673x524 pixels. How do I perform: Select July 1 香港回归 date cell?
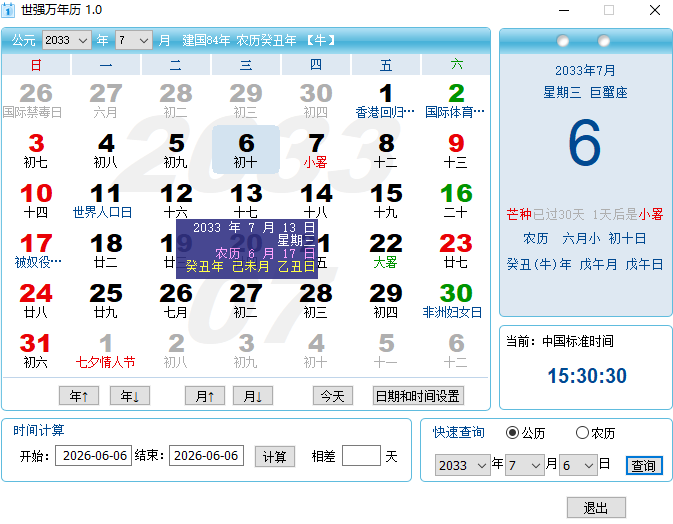(385, 100)
